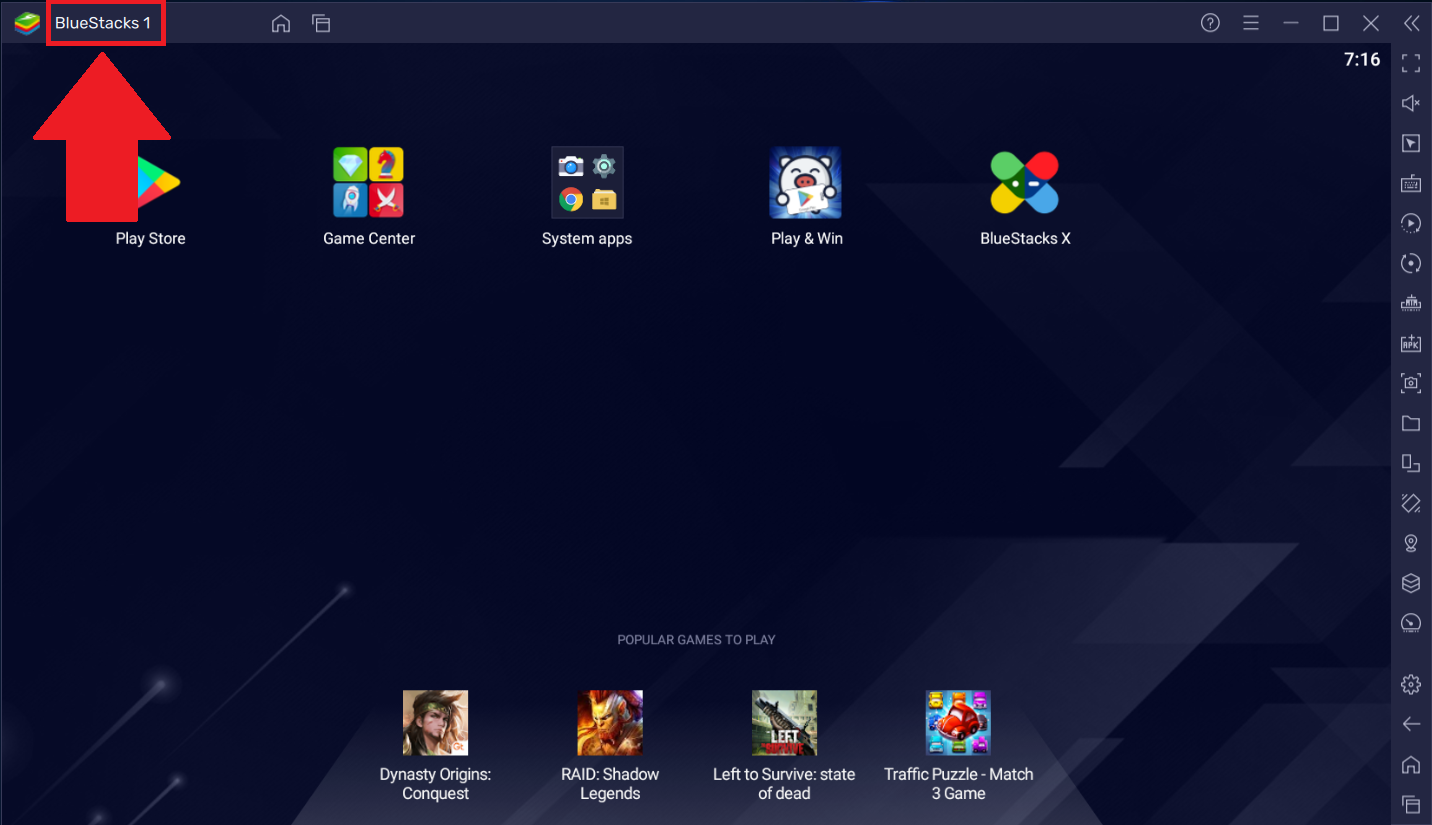
Task: Minimize the BlueStacks window
Action: (x=1291, y=23)
